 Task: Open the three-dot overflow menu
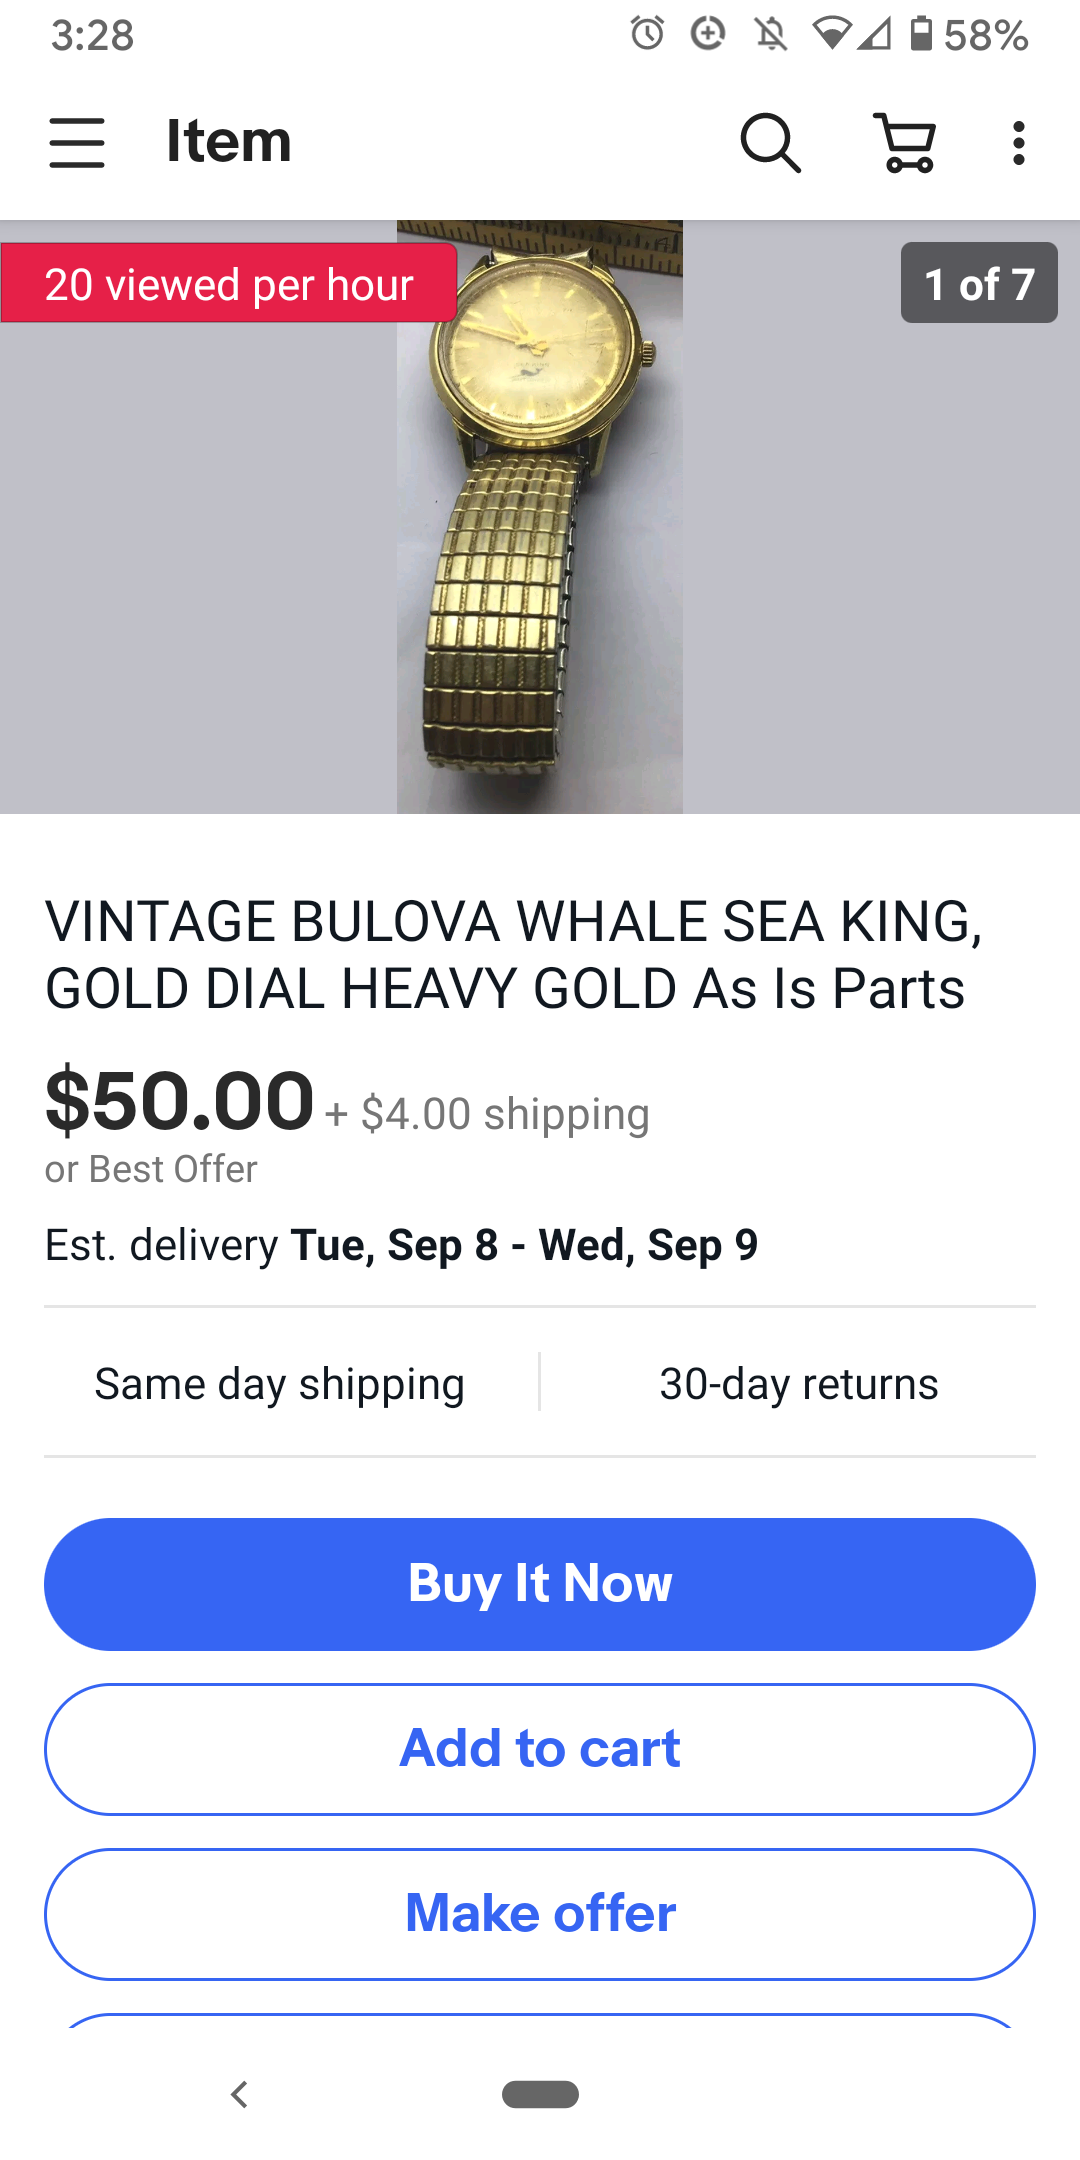pyautogui.click(x=1018, y=142)
